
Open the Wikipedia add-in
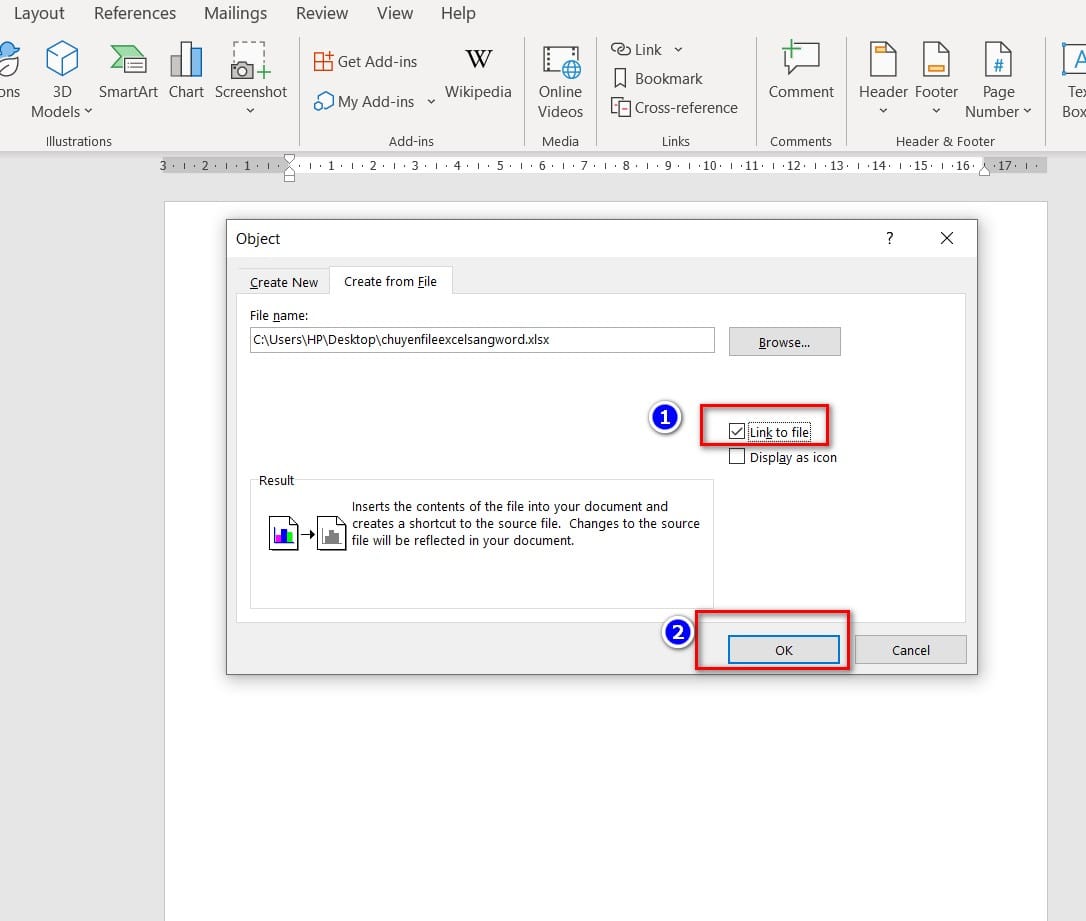tap(478, 72)
